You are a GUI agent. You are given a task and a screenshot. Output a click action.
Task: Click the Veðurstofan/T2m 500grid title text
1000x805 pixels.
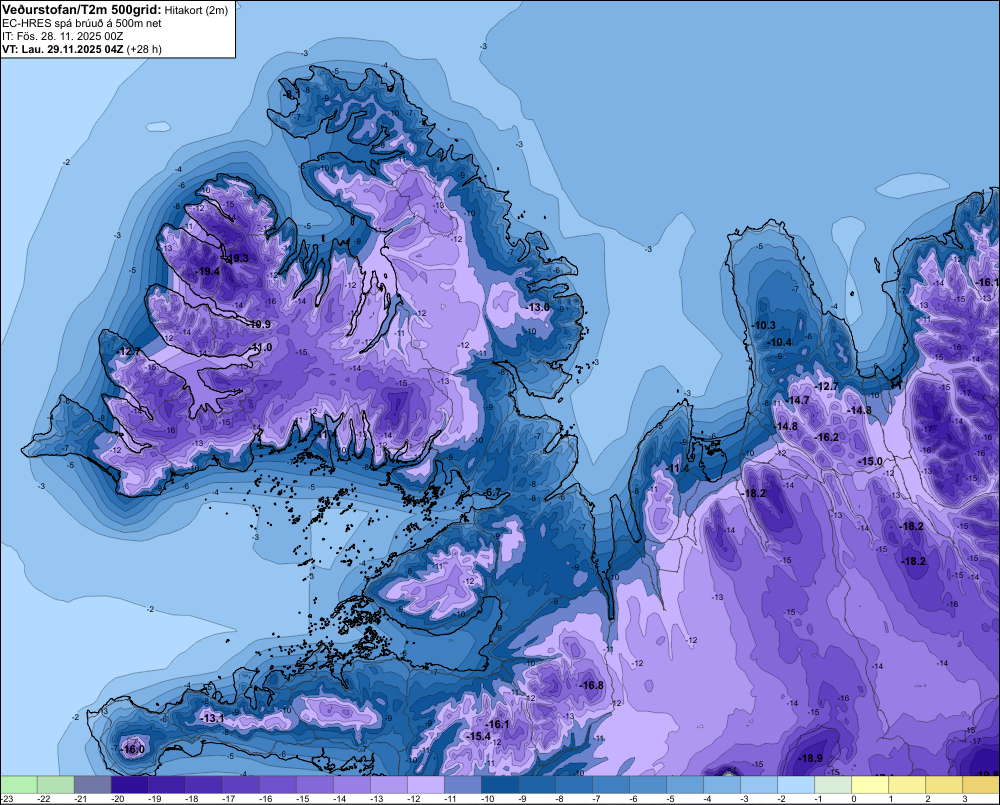[82, 10]
